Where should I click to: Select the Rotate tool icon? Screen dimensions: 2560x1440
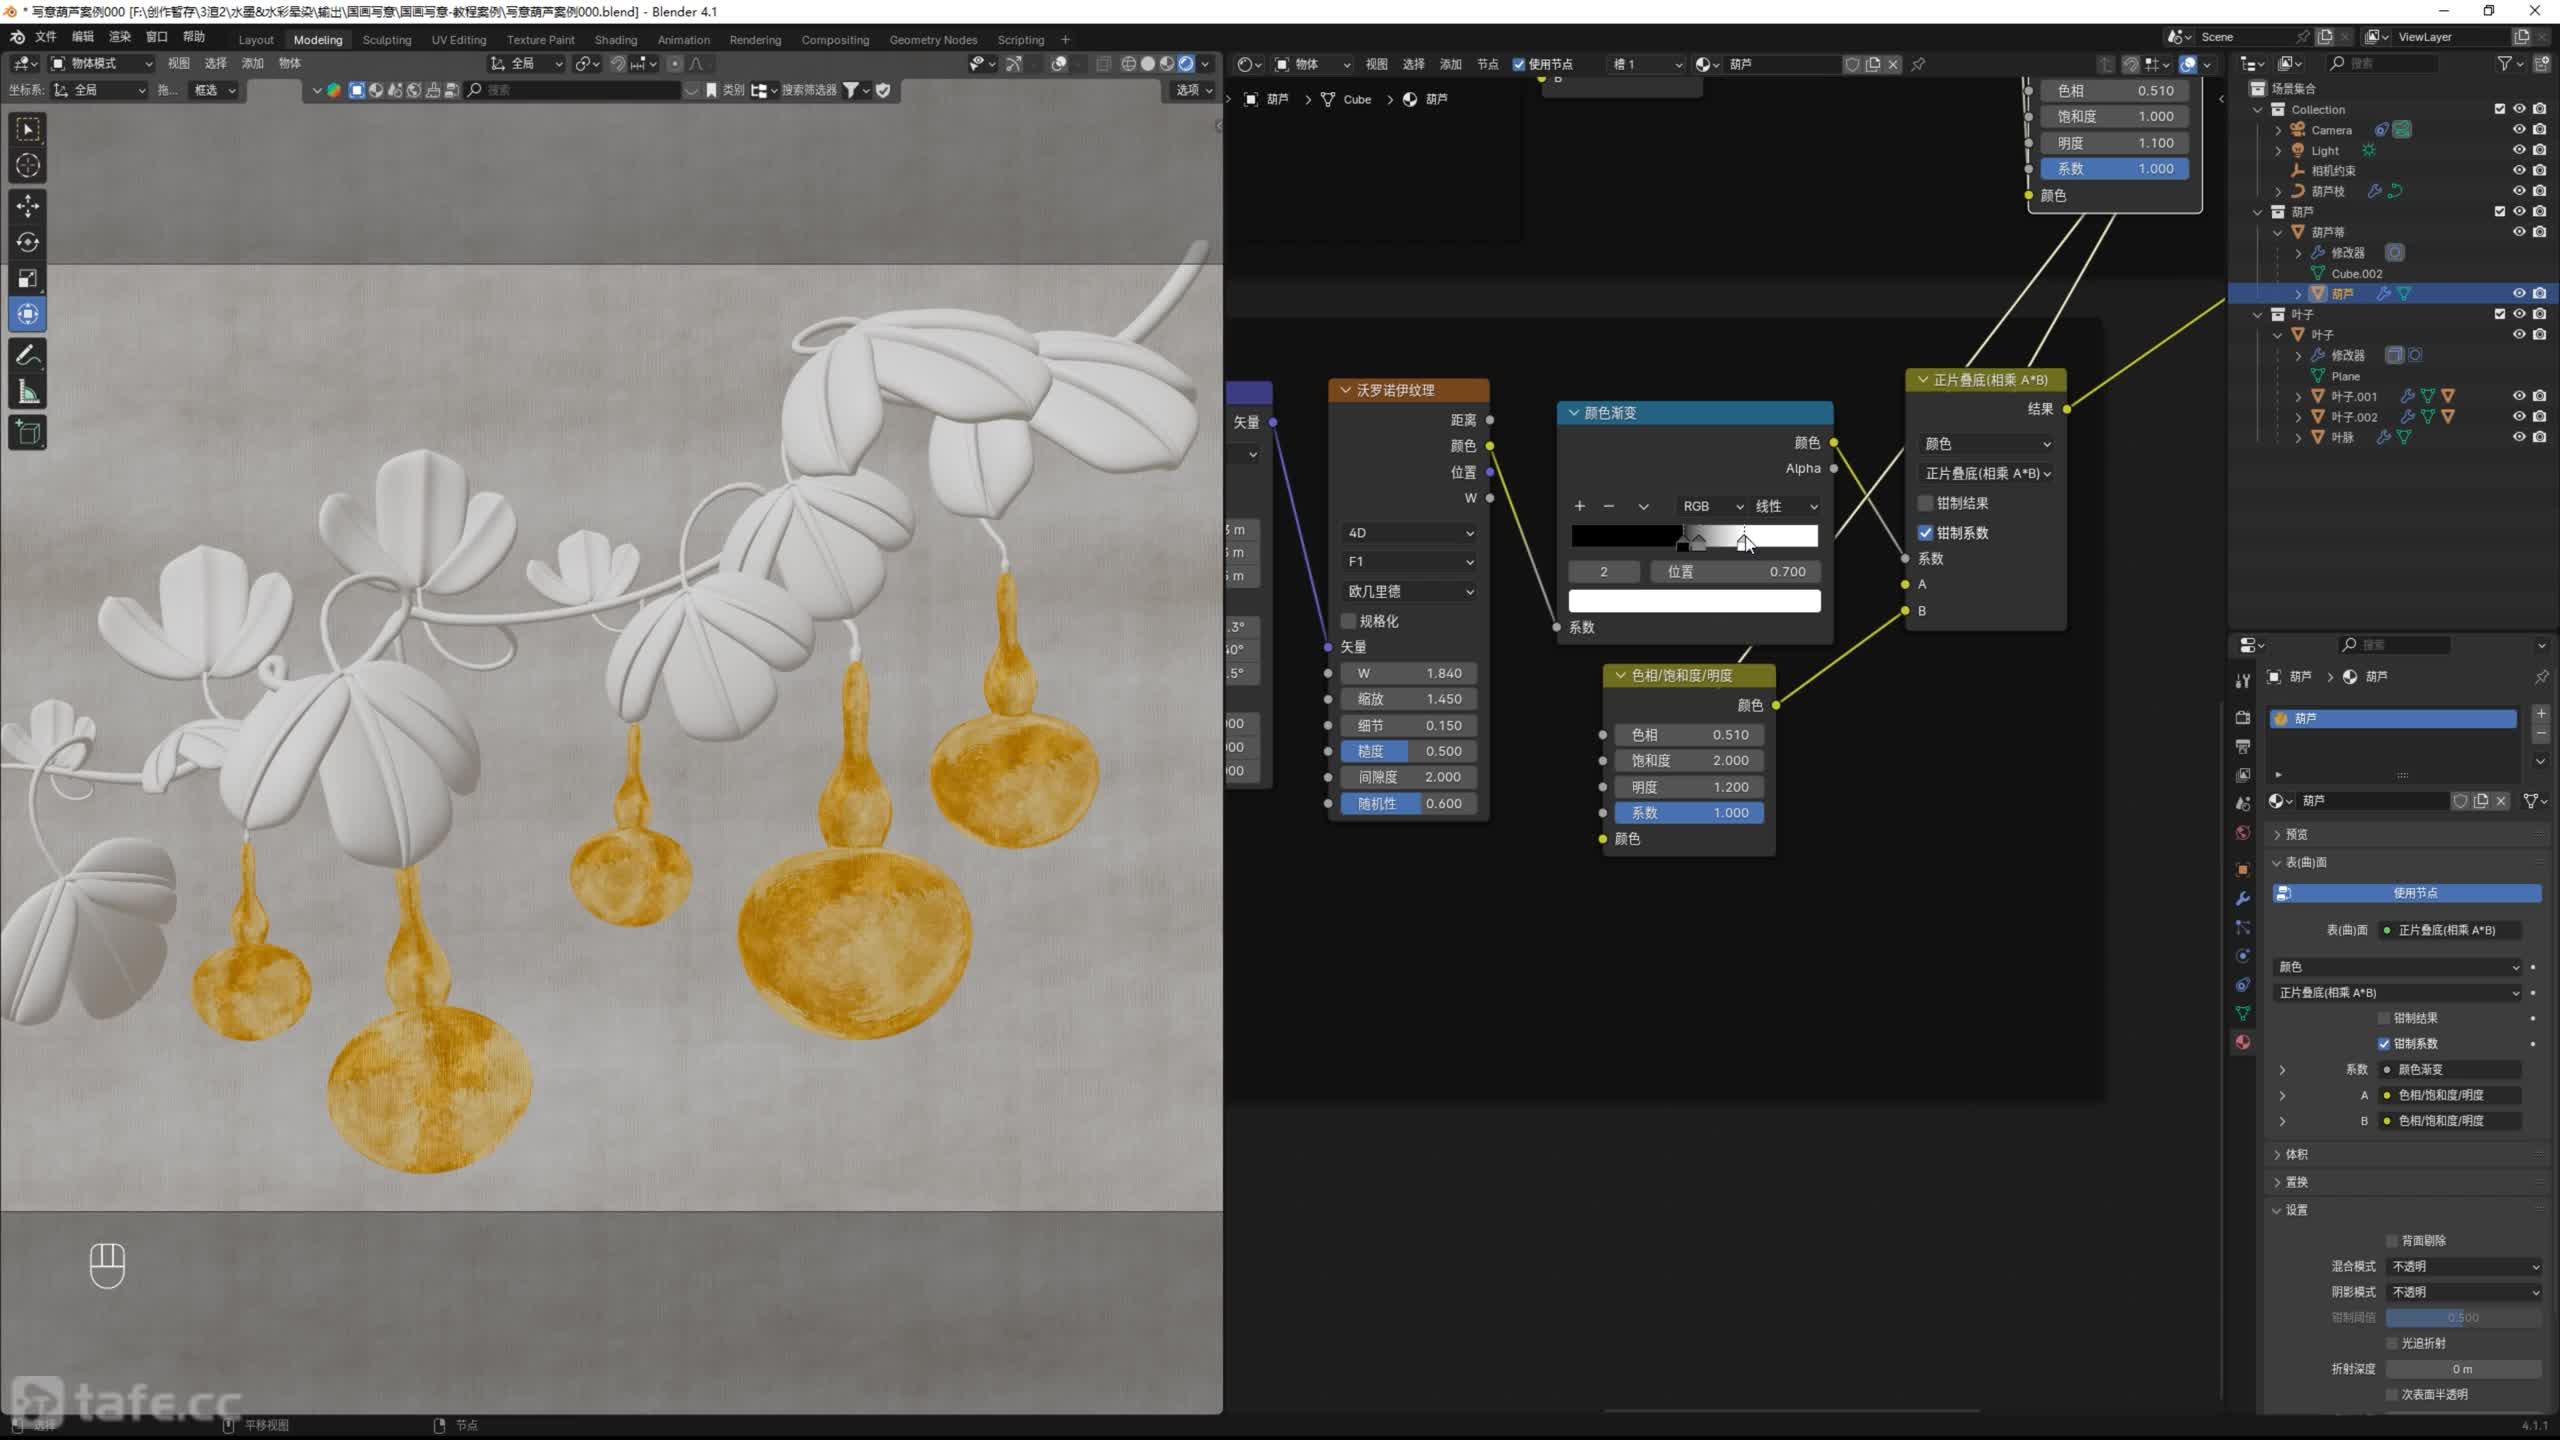click(x=28, y=242)
